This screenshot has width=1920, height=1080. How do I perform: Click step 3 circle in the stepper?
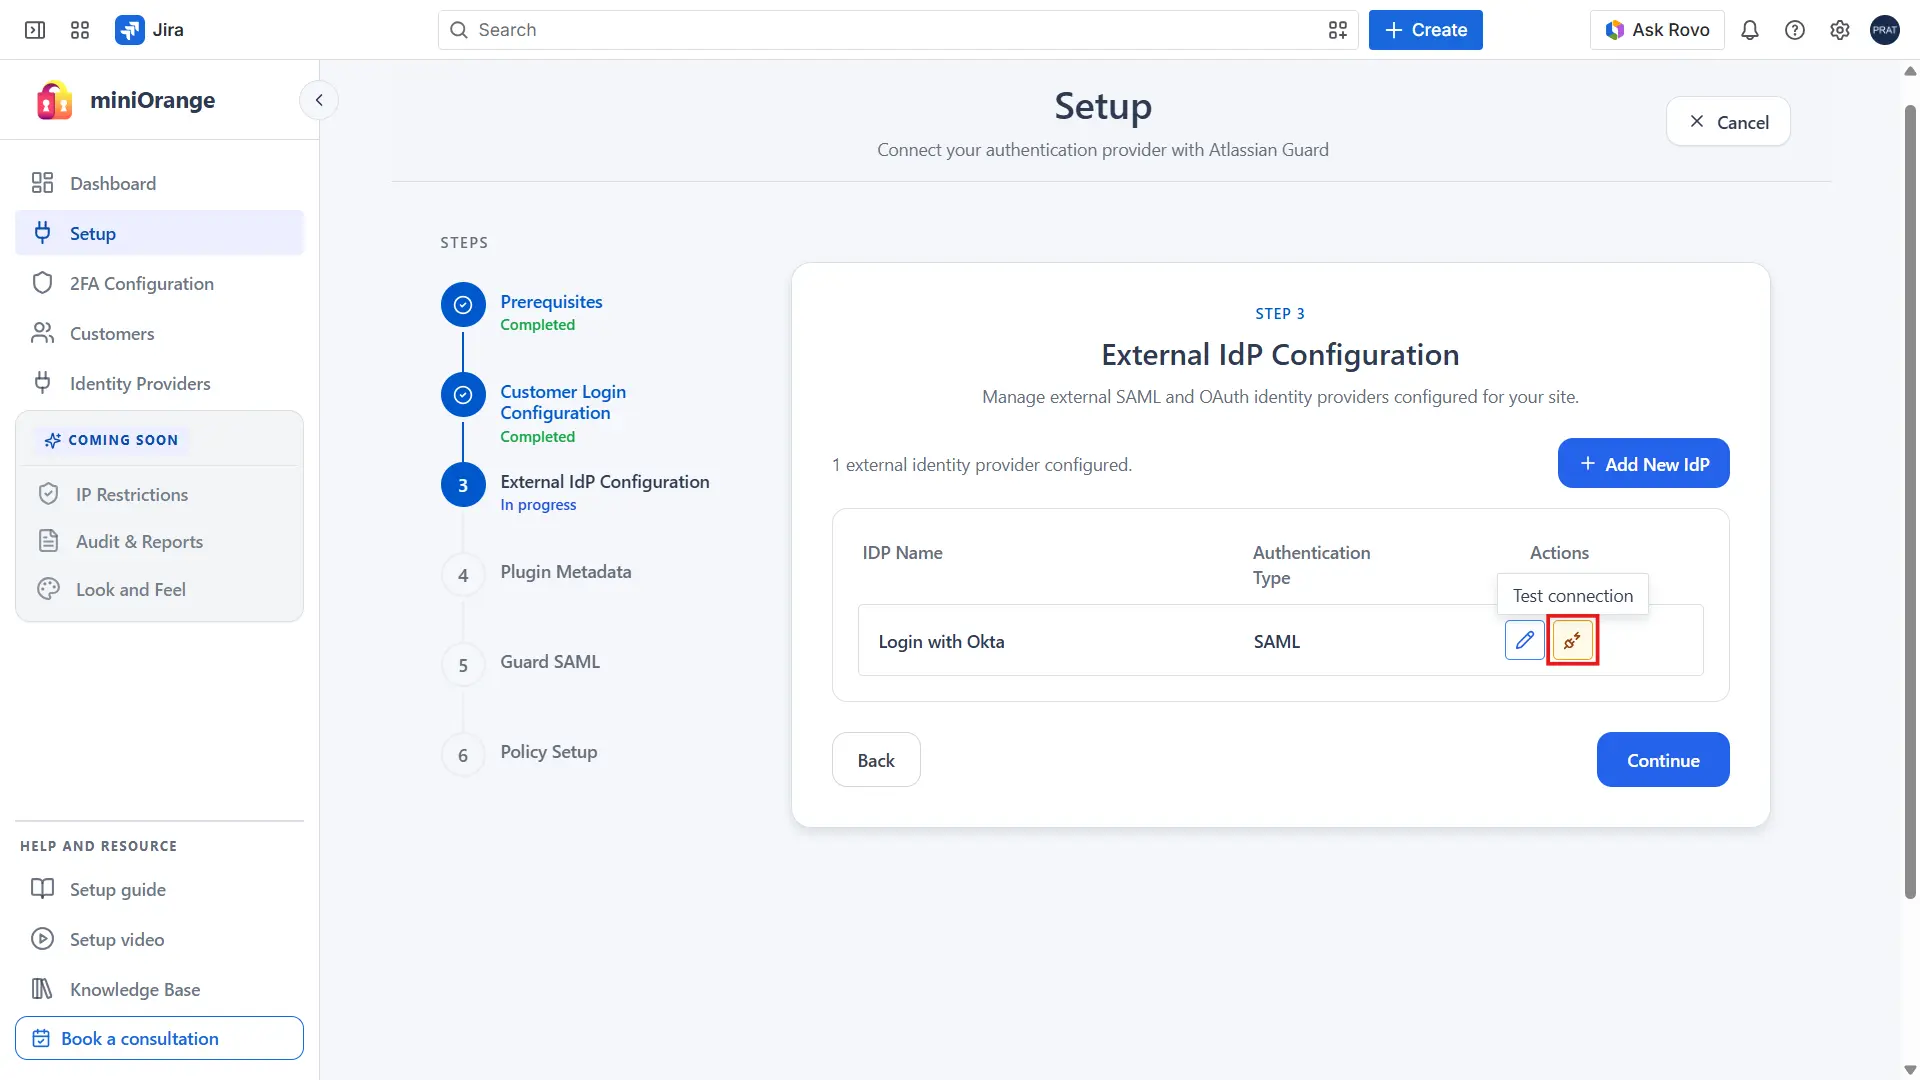463,485
